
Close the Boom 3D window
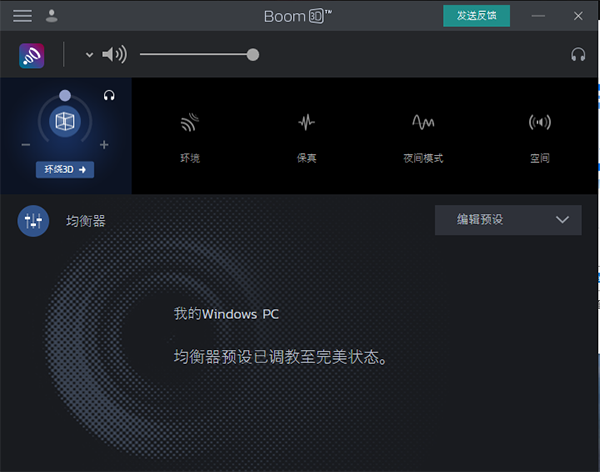[578, 16]
